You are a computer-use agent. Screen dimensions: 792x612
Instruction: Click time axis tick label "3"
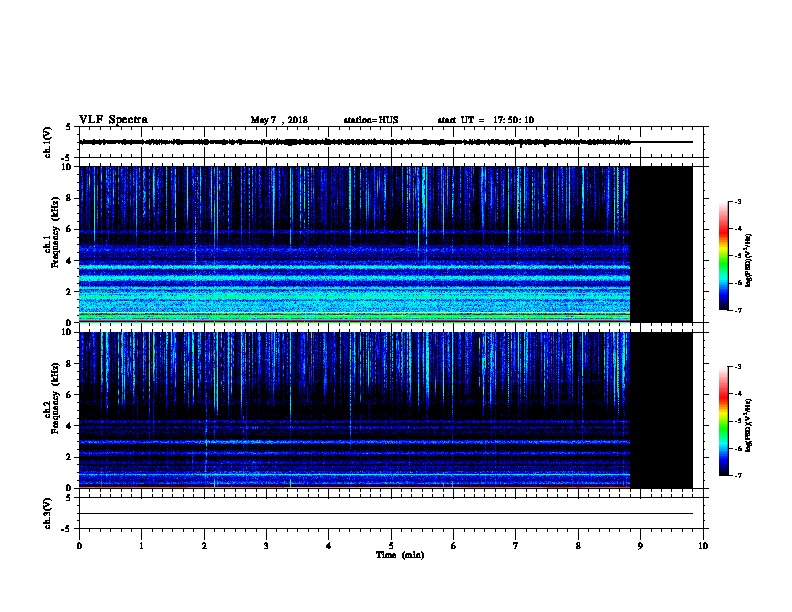266,546
